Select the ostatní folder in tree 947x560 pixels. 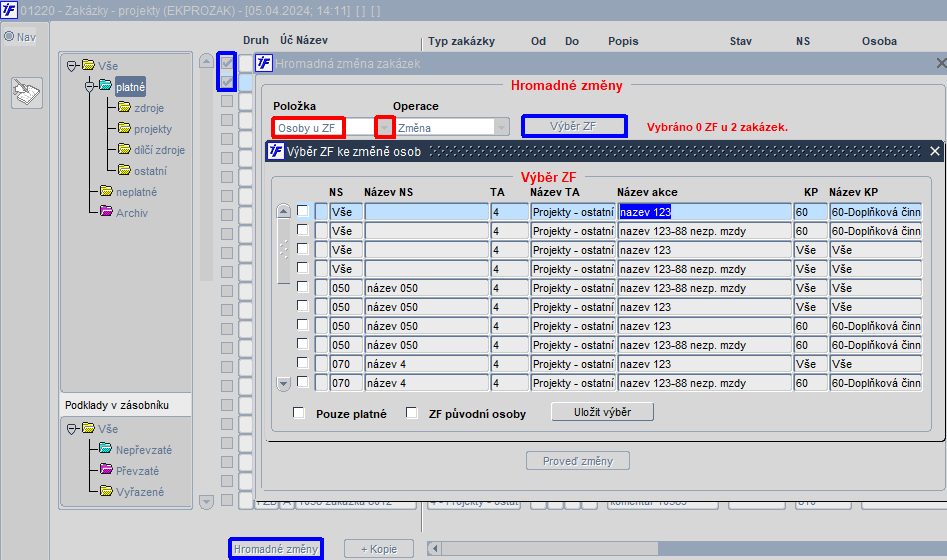click(x=150, y=171)
